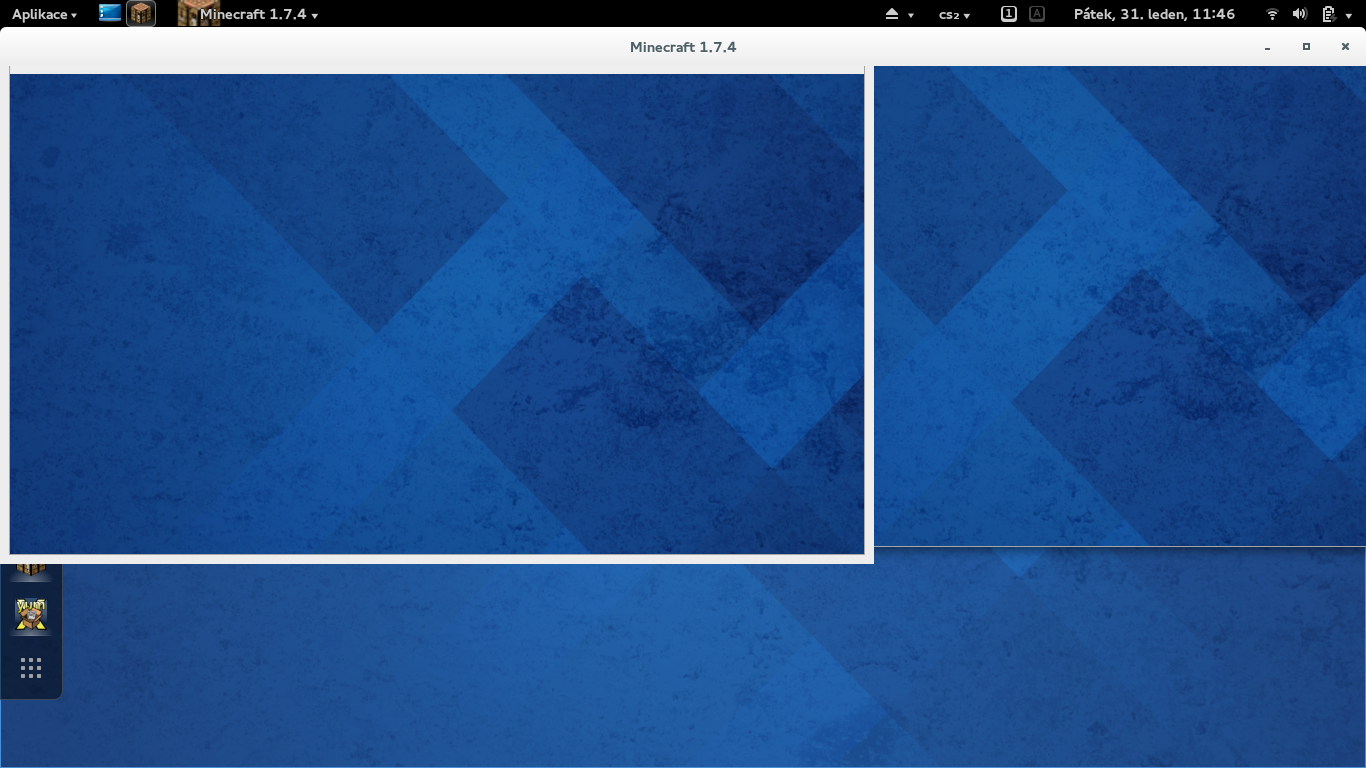Open the Minecraft 1.7.4 app menu

249,14
